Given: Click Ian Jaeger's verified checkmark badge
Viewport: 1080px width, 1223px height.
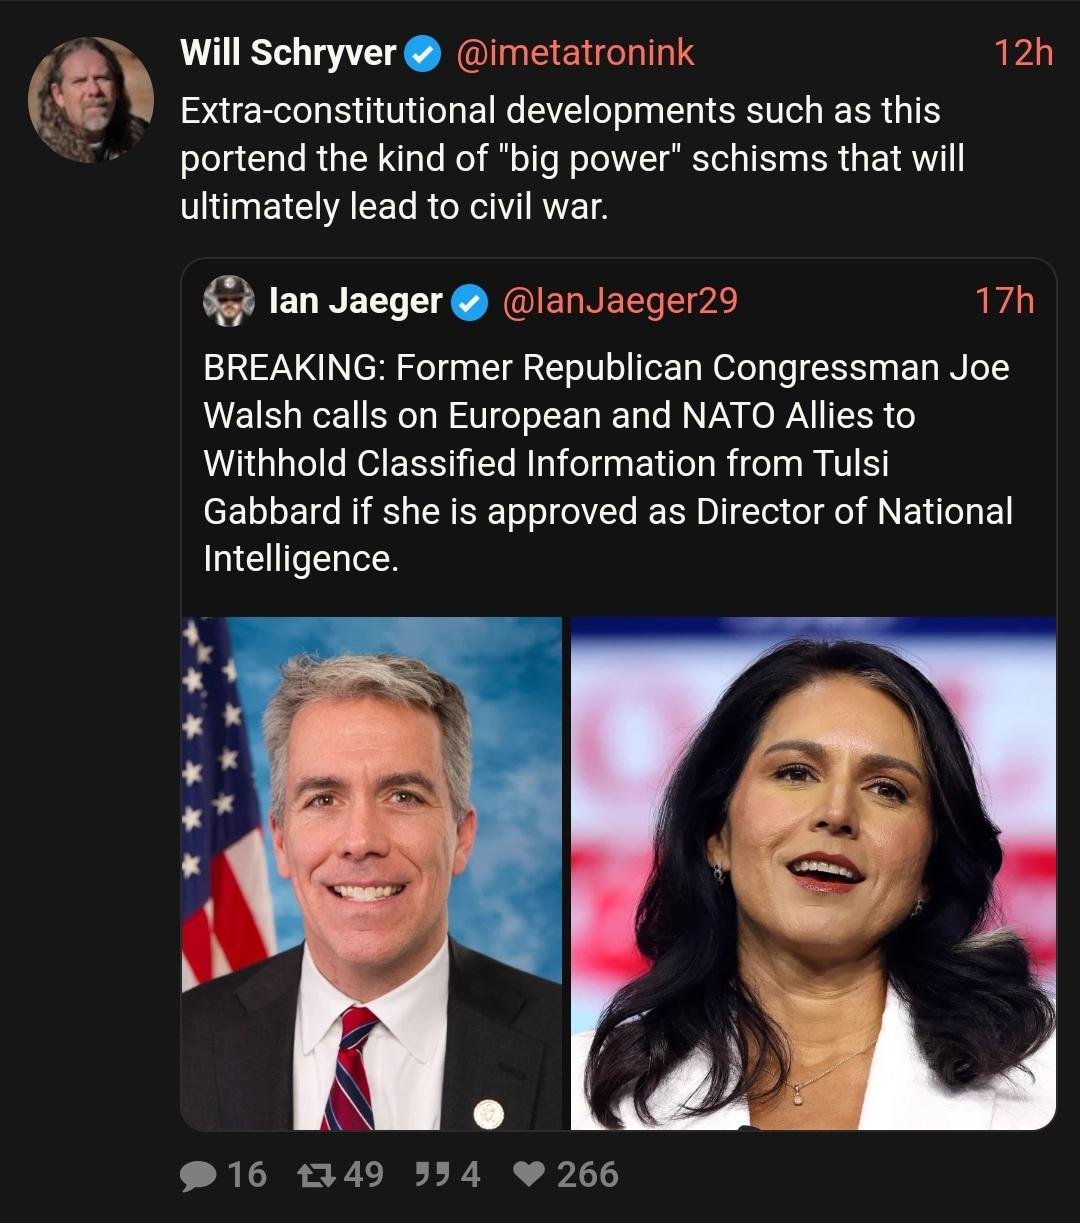Looking at the screenshot, I should pyautogui.click(x=469, y=302).
